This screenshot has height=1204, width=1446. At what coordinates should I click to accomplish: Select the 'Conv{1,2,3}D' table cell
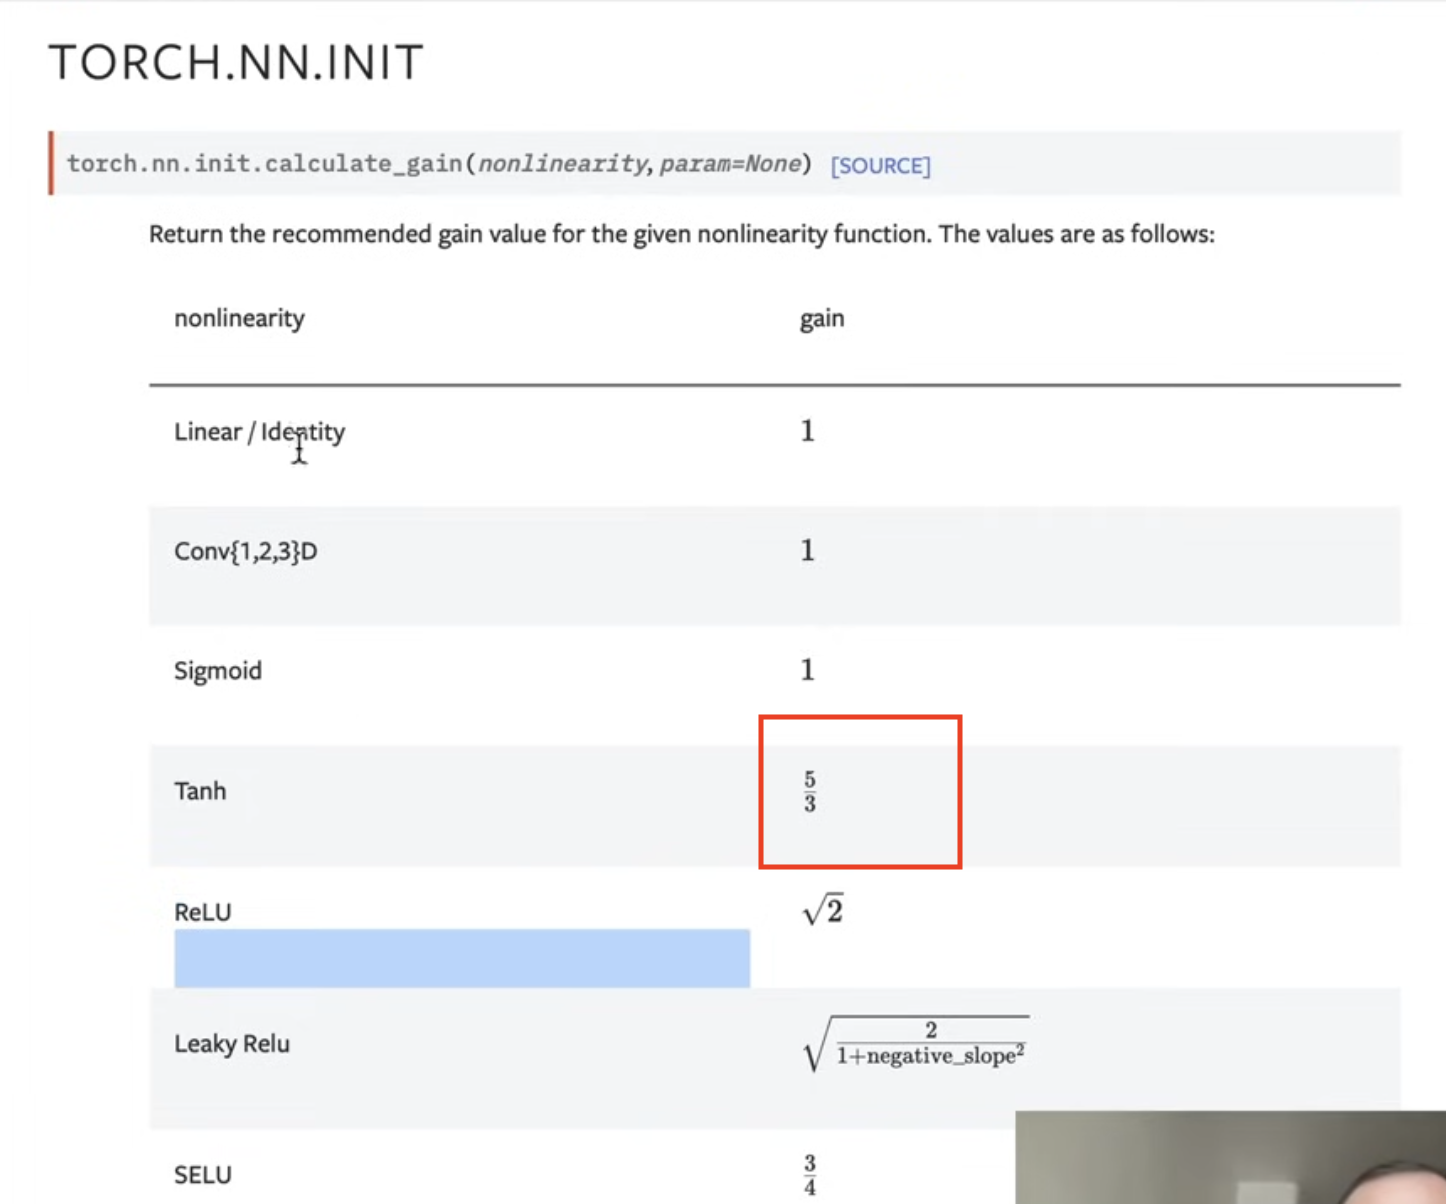[x=245, y=551]
